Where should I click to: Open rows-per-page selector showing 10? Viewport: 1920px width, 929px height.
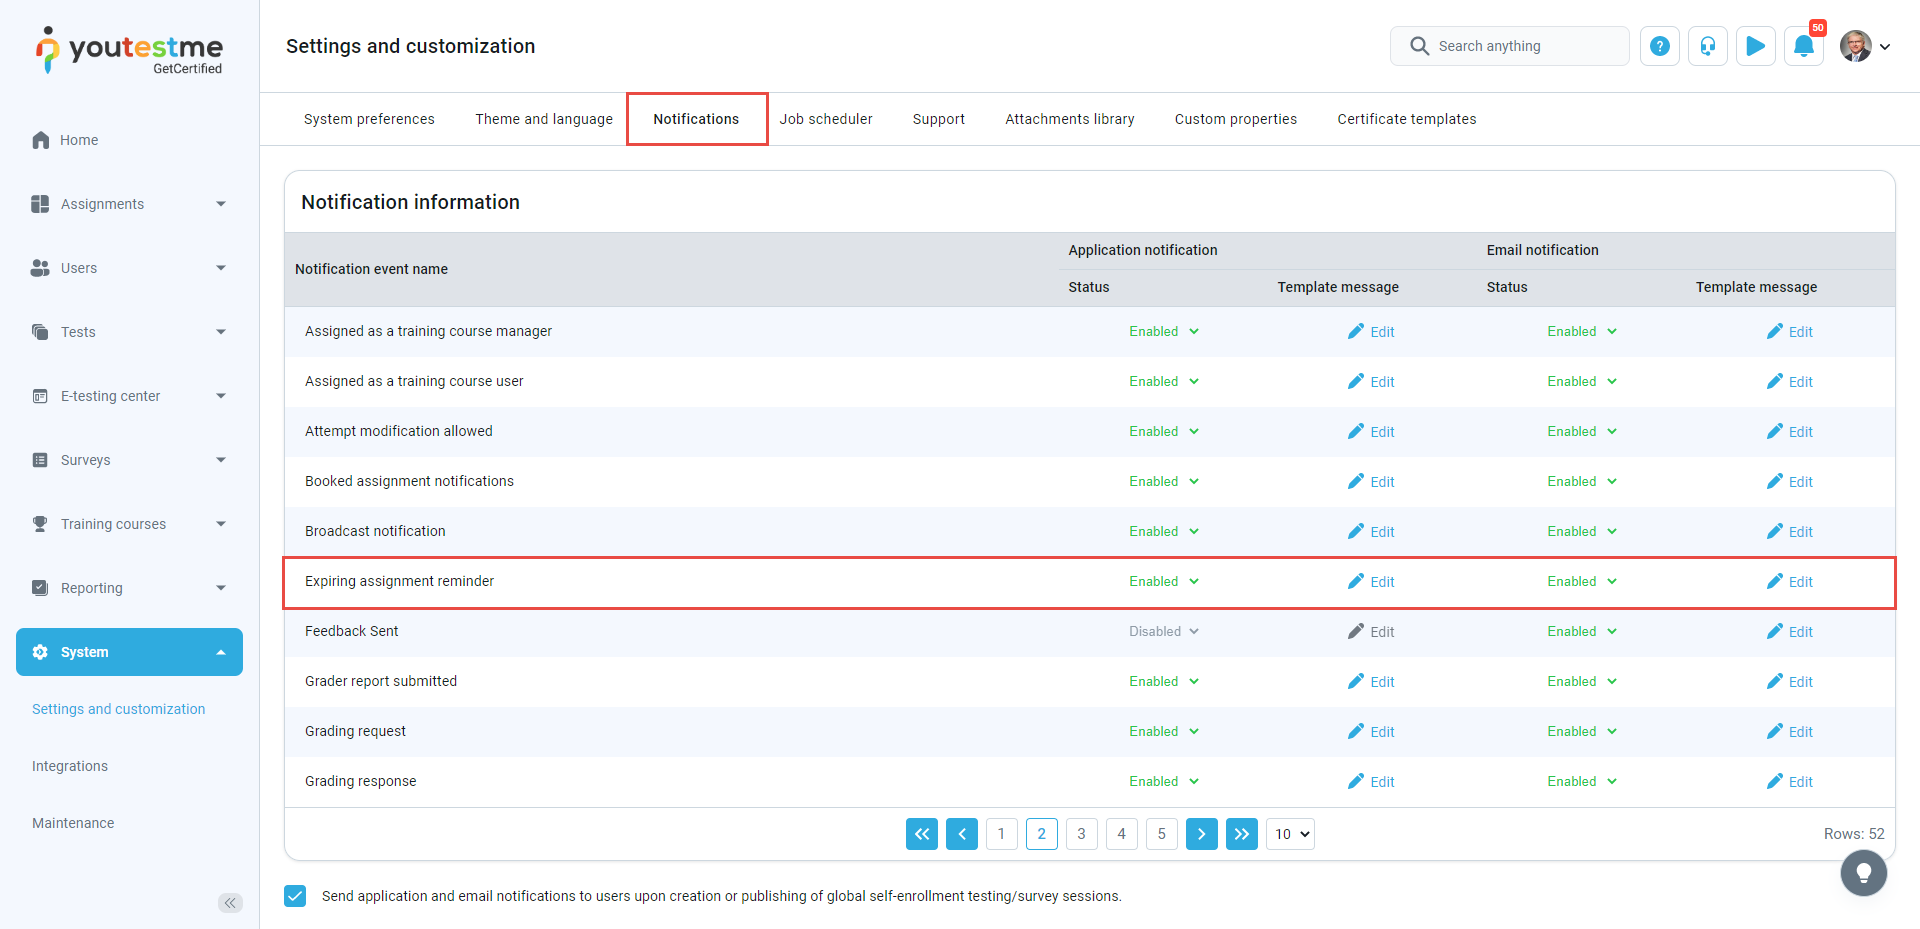click(x=1290, y=834)
